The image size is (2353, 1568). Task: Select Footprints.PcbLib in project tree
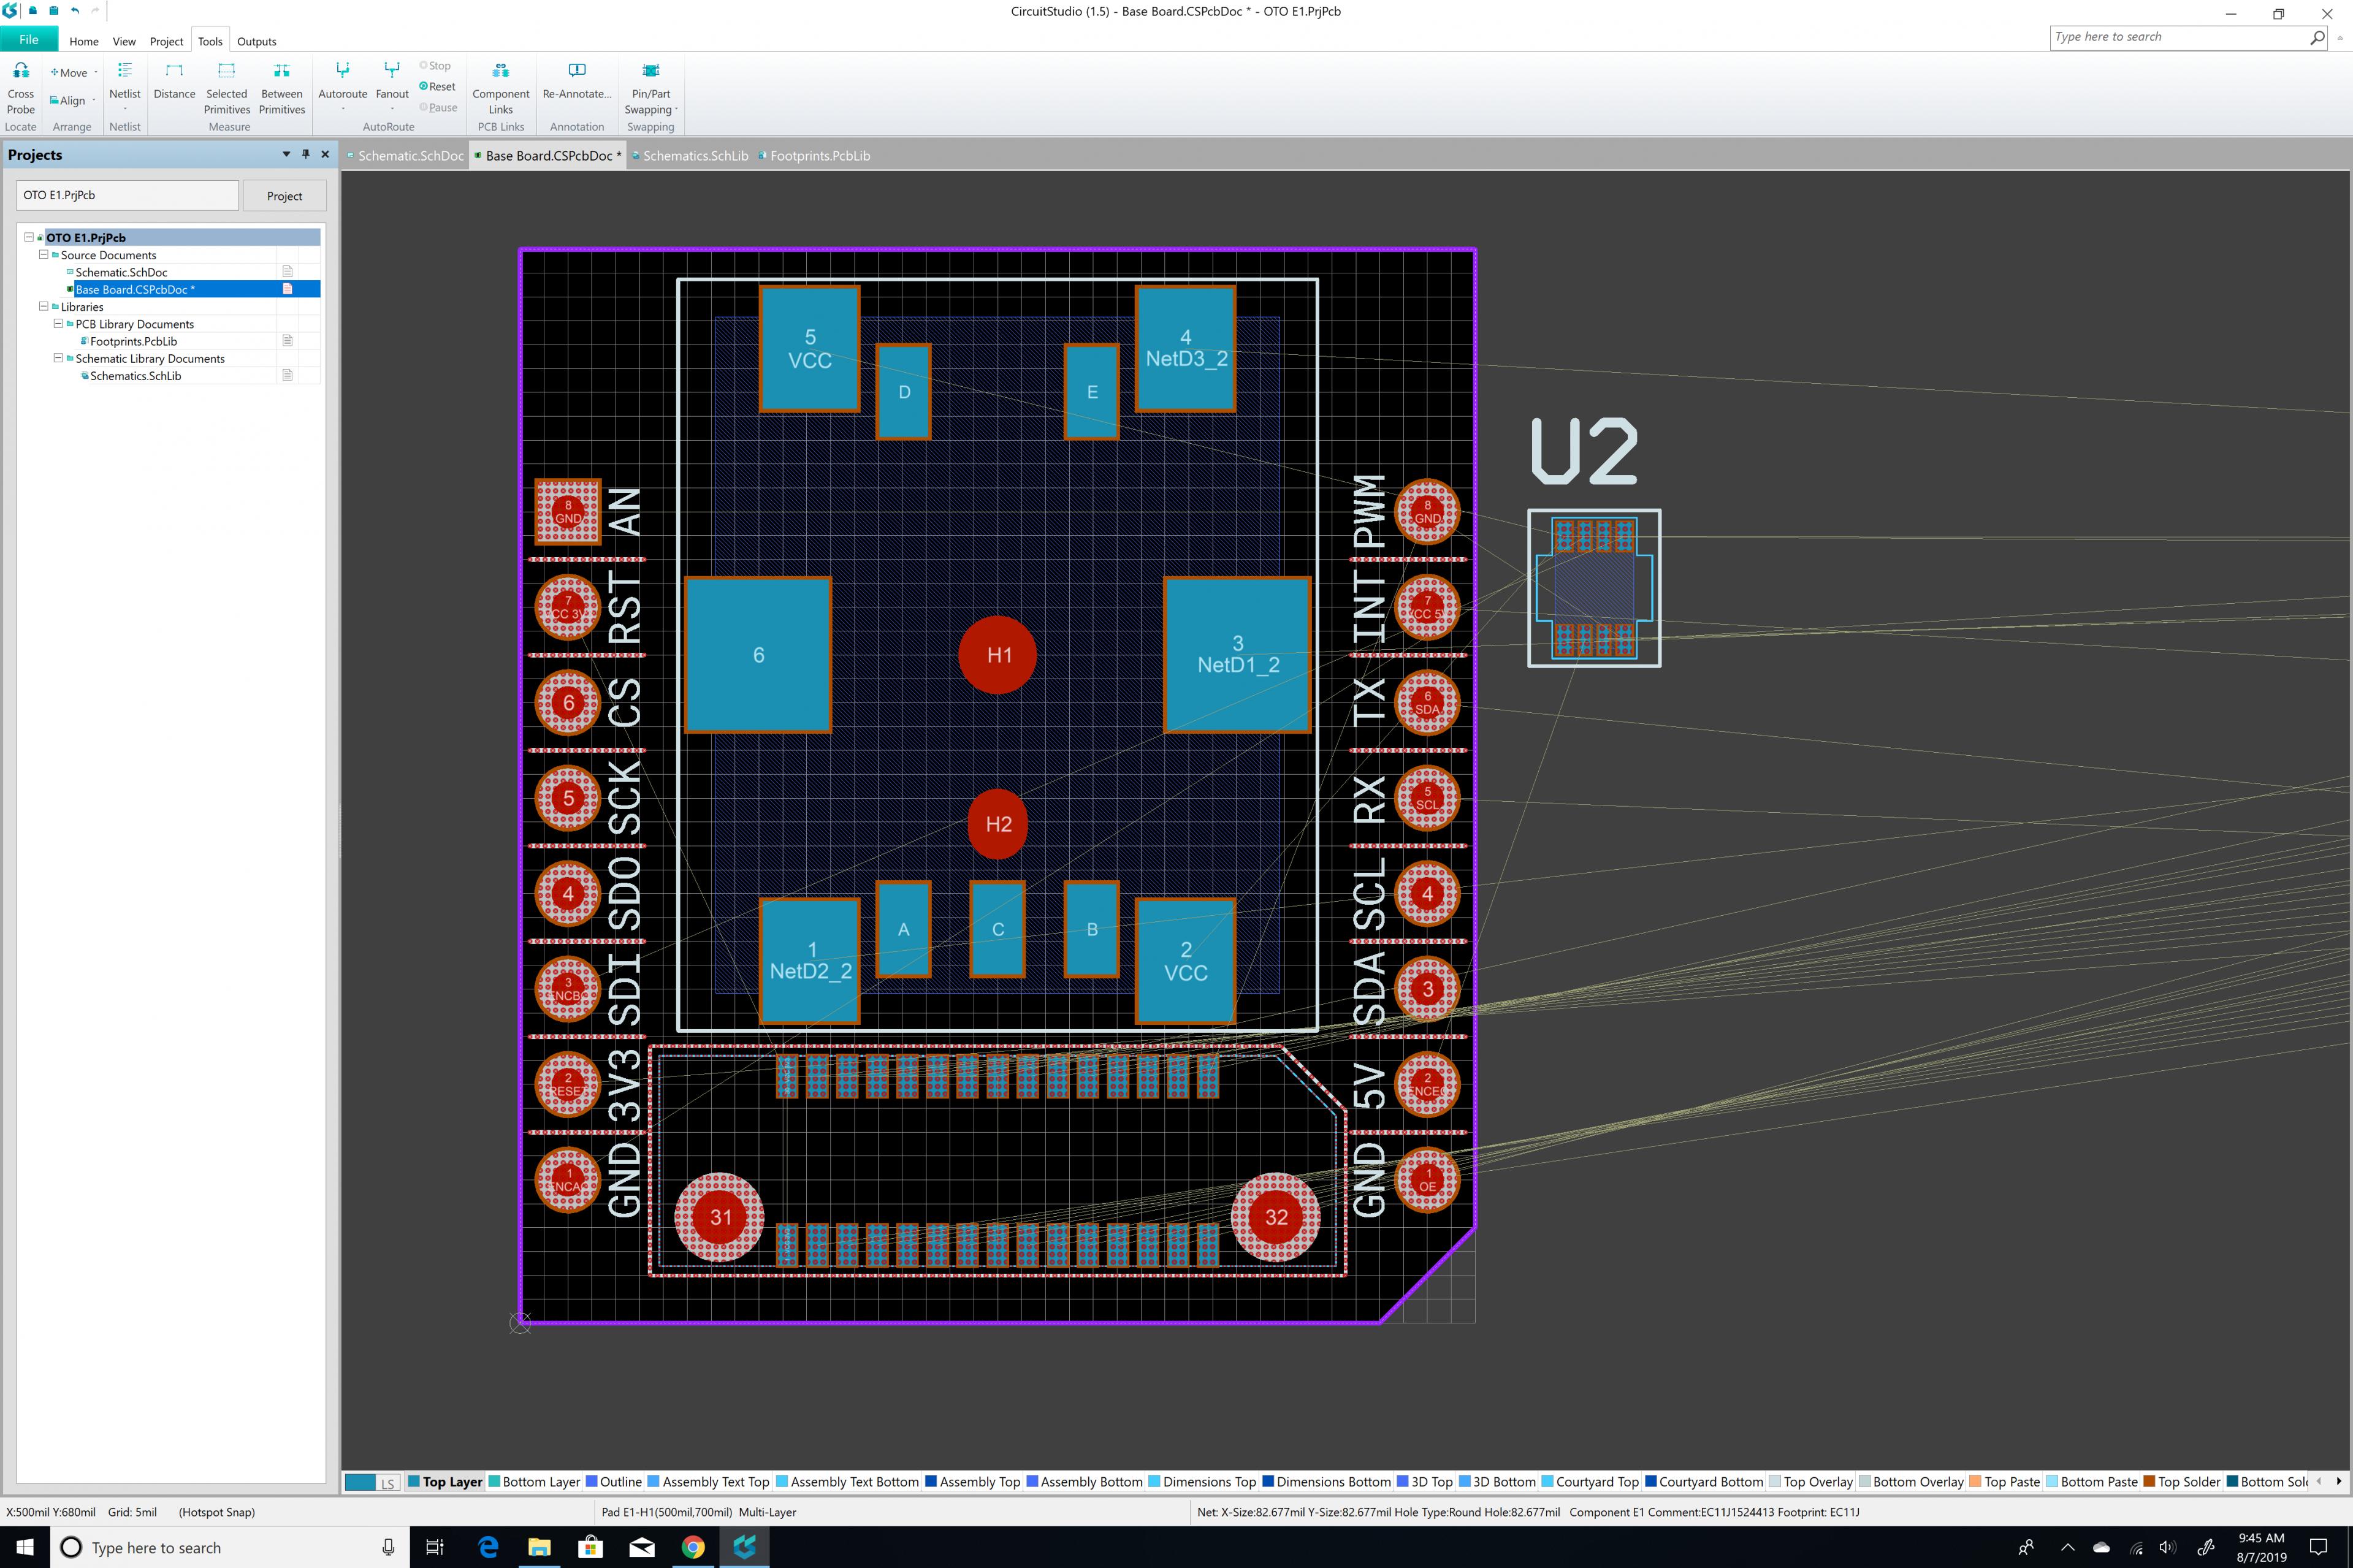tap(133, 341)
